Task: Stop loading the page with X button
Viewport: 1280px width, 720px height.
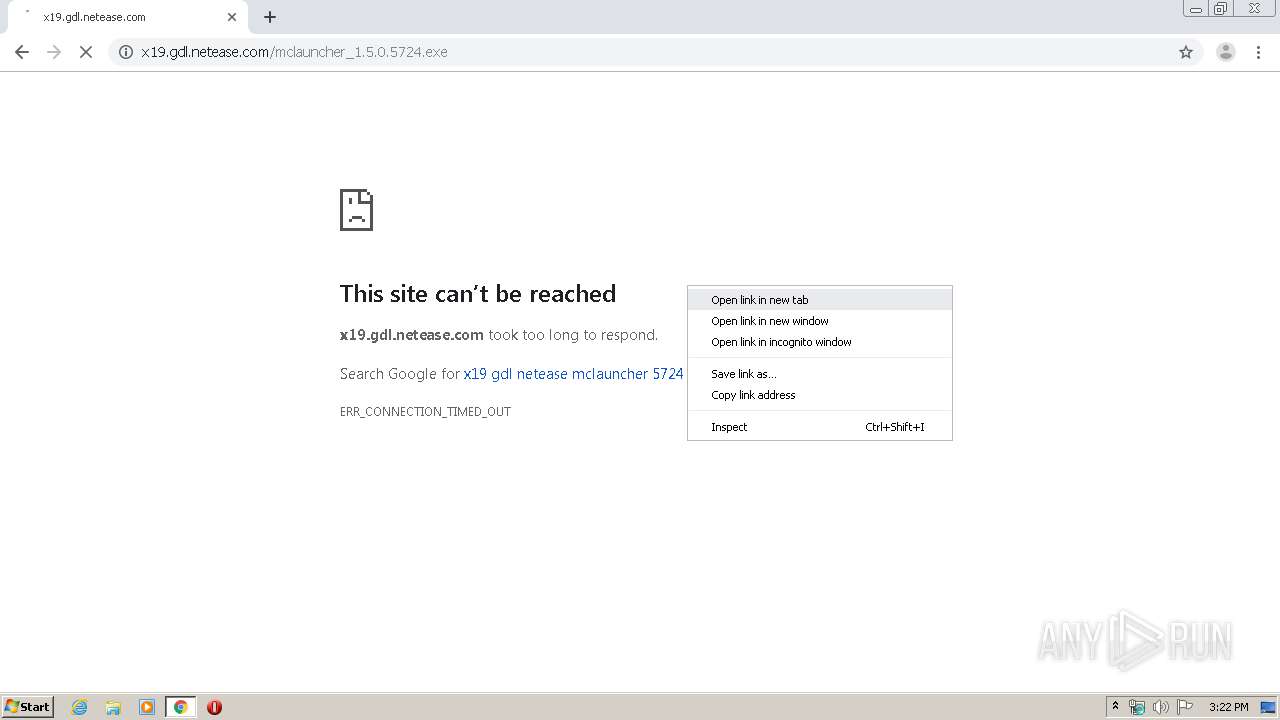Action: click(x=86, y=52)
